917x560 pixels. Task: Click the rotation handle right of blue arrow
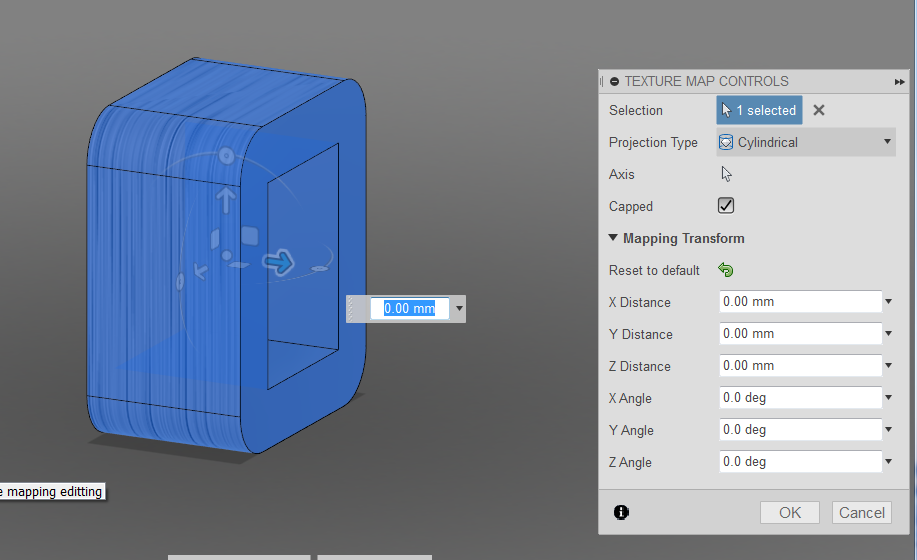pyautogui.click(x=319, y=268)
